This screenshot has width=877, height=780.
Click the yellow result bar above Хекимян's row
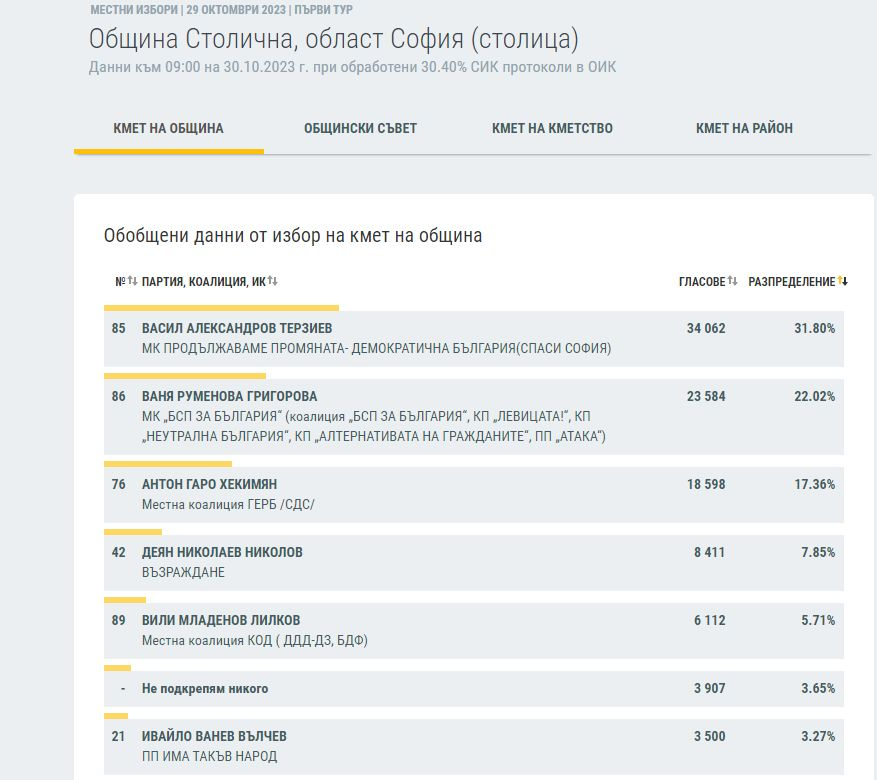click(168, 464)
